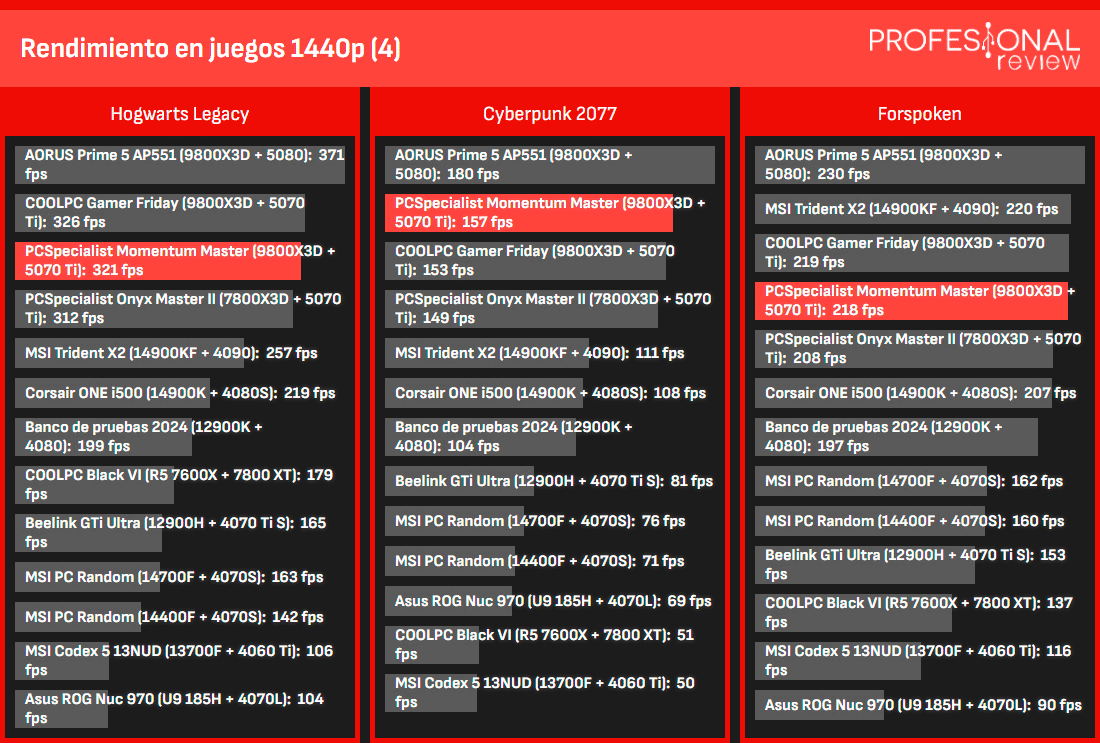Click MSI Trident X2 220 fps bar
Screen dimensions: 1100x743
pyautogui.click(x=913, y=208)
